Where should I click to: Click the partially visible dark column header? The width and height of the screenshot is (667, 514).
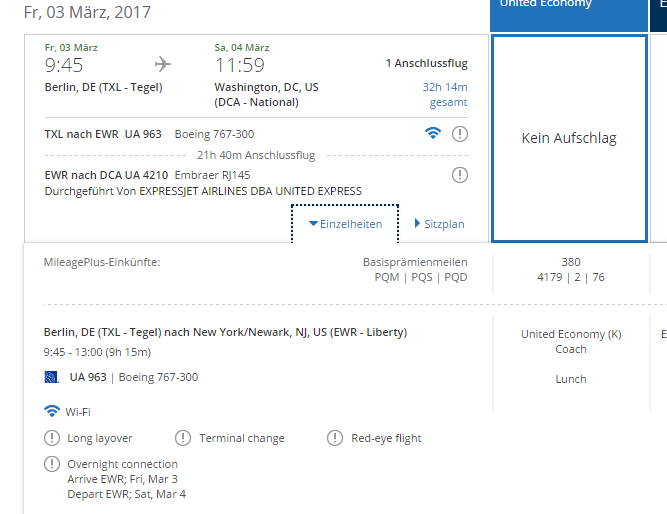coord(658,13)
